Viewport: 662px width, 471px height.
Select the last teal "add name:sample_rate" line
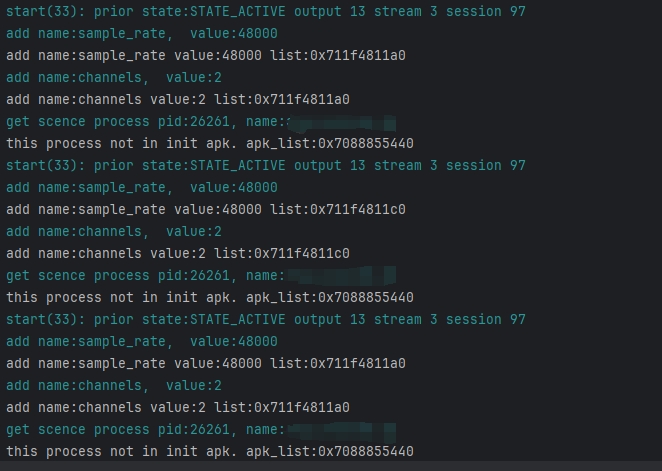(x=141, y=341)
